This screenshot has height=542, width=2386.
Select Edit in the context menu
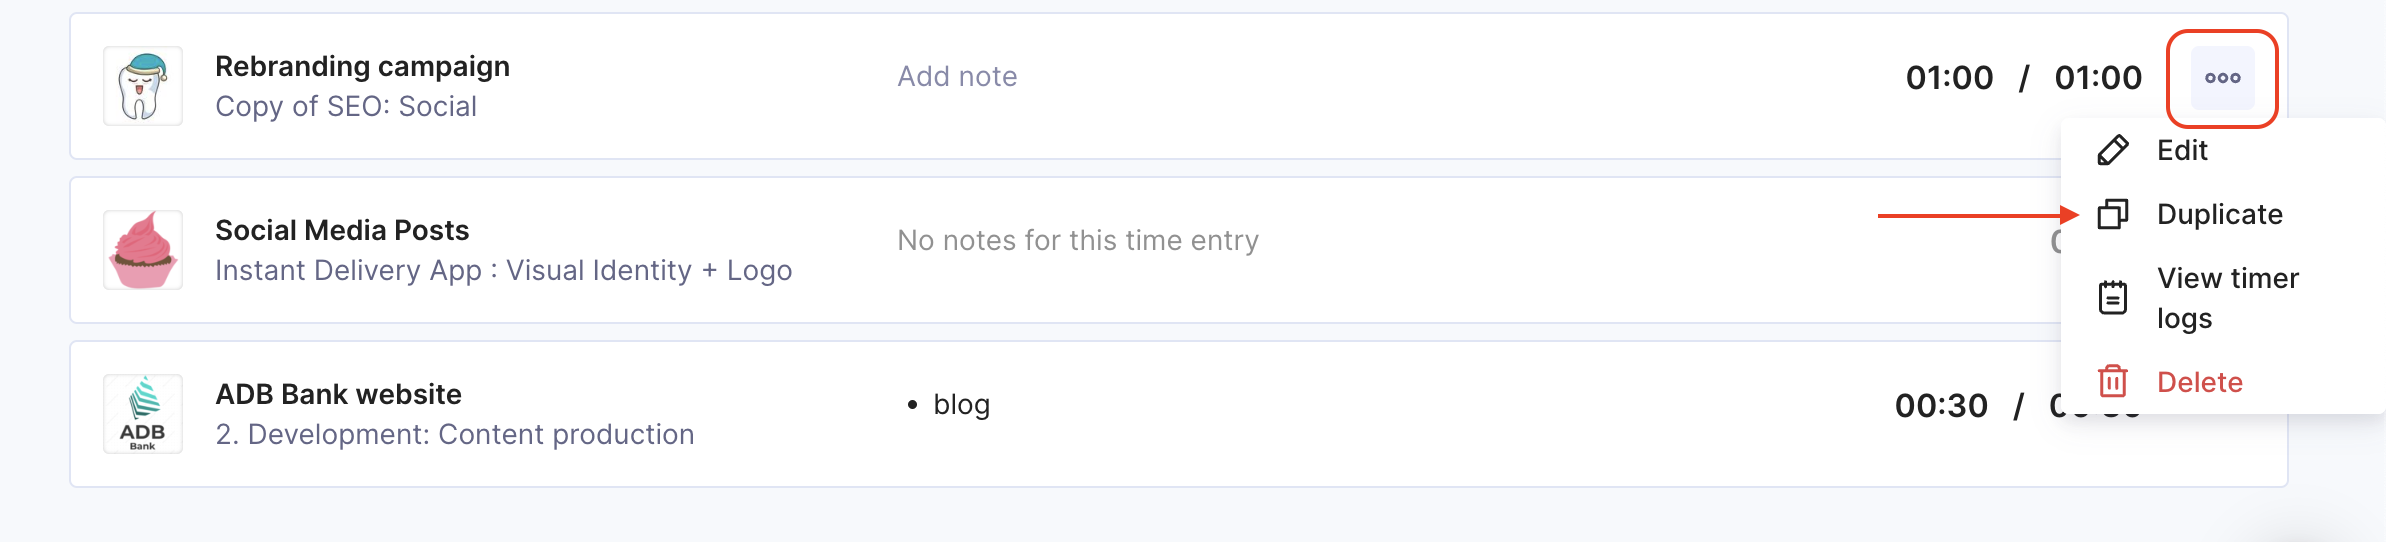coord(2182,150)
